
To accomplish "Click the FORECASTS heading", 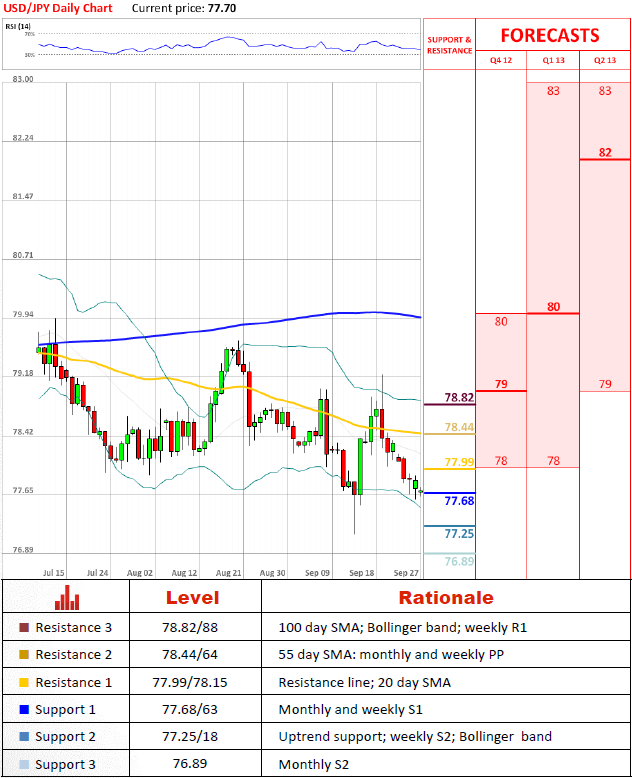I will coord(550,35).
